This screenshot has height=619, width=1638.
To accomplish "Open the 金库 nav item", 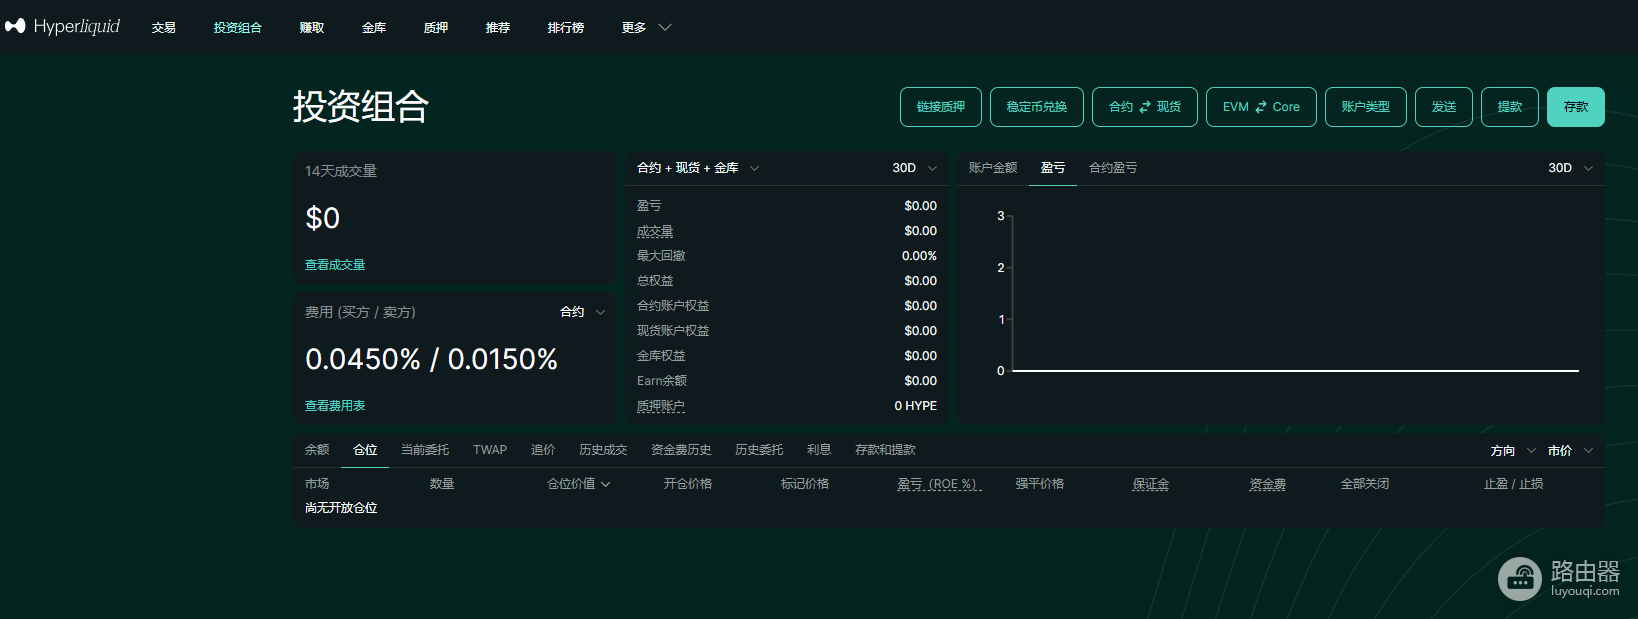I will click(374, 28).
